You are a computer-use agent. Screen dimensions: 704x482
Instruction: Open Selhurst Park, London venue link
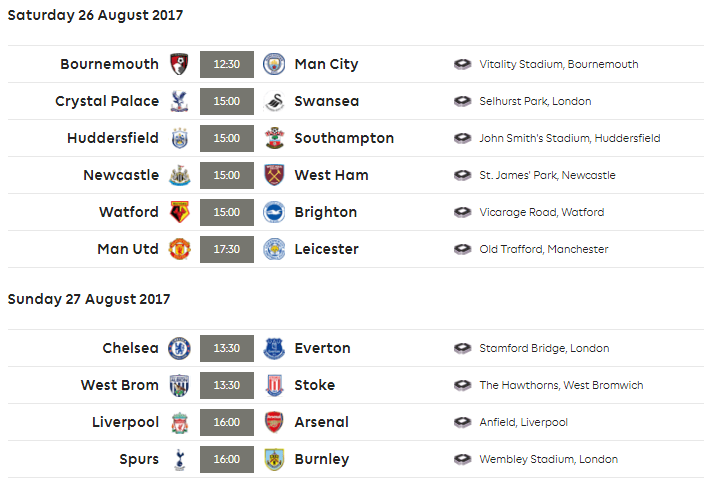click(535, 101)
